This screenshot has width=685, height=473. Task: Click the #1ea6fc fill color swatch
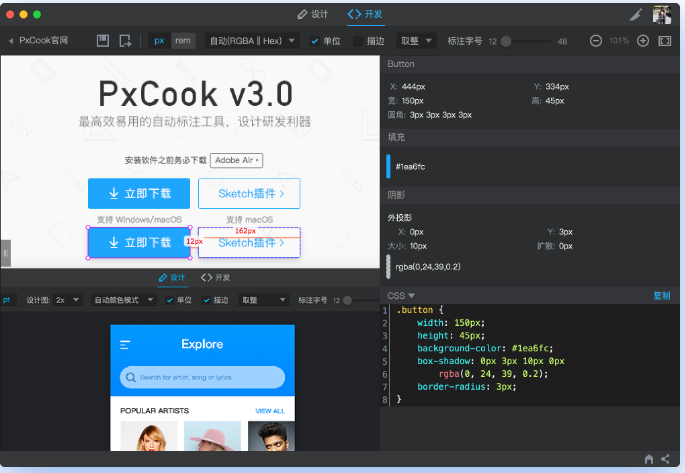click(x=388, y=166)
